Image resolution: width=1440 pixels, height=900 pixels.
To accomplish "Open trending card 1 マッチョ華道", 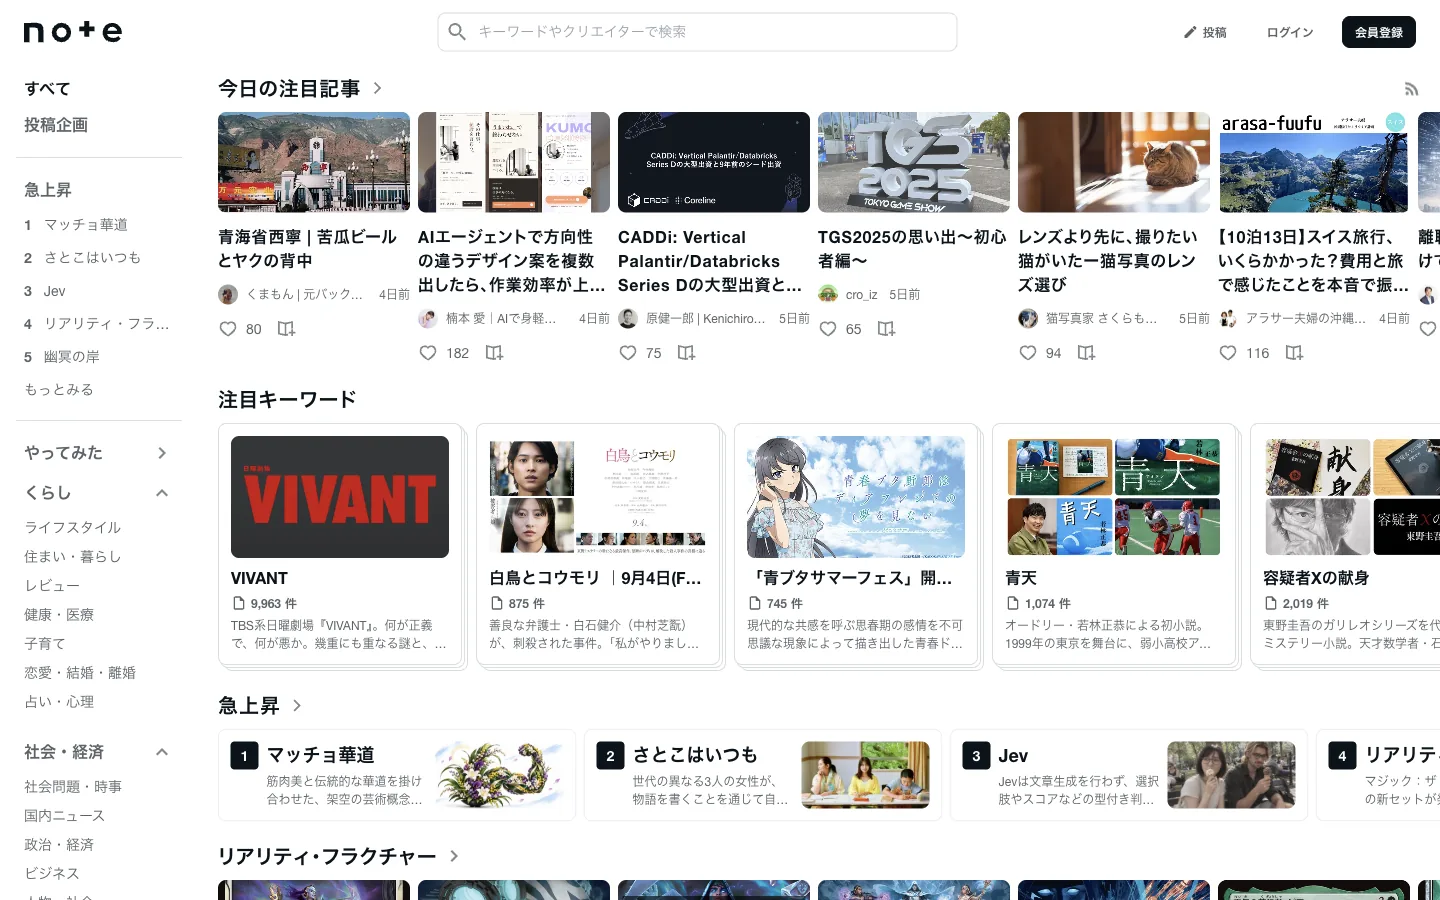I will point(397,775).
